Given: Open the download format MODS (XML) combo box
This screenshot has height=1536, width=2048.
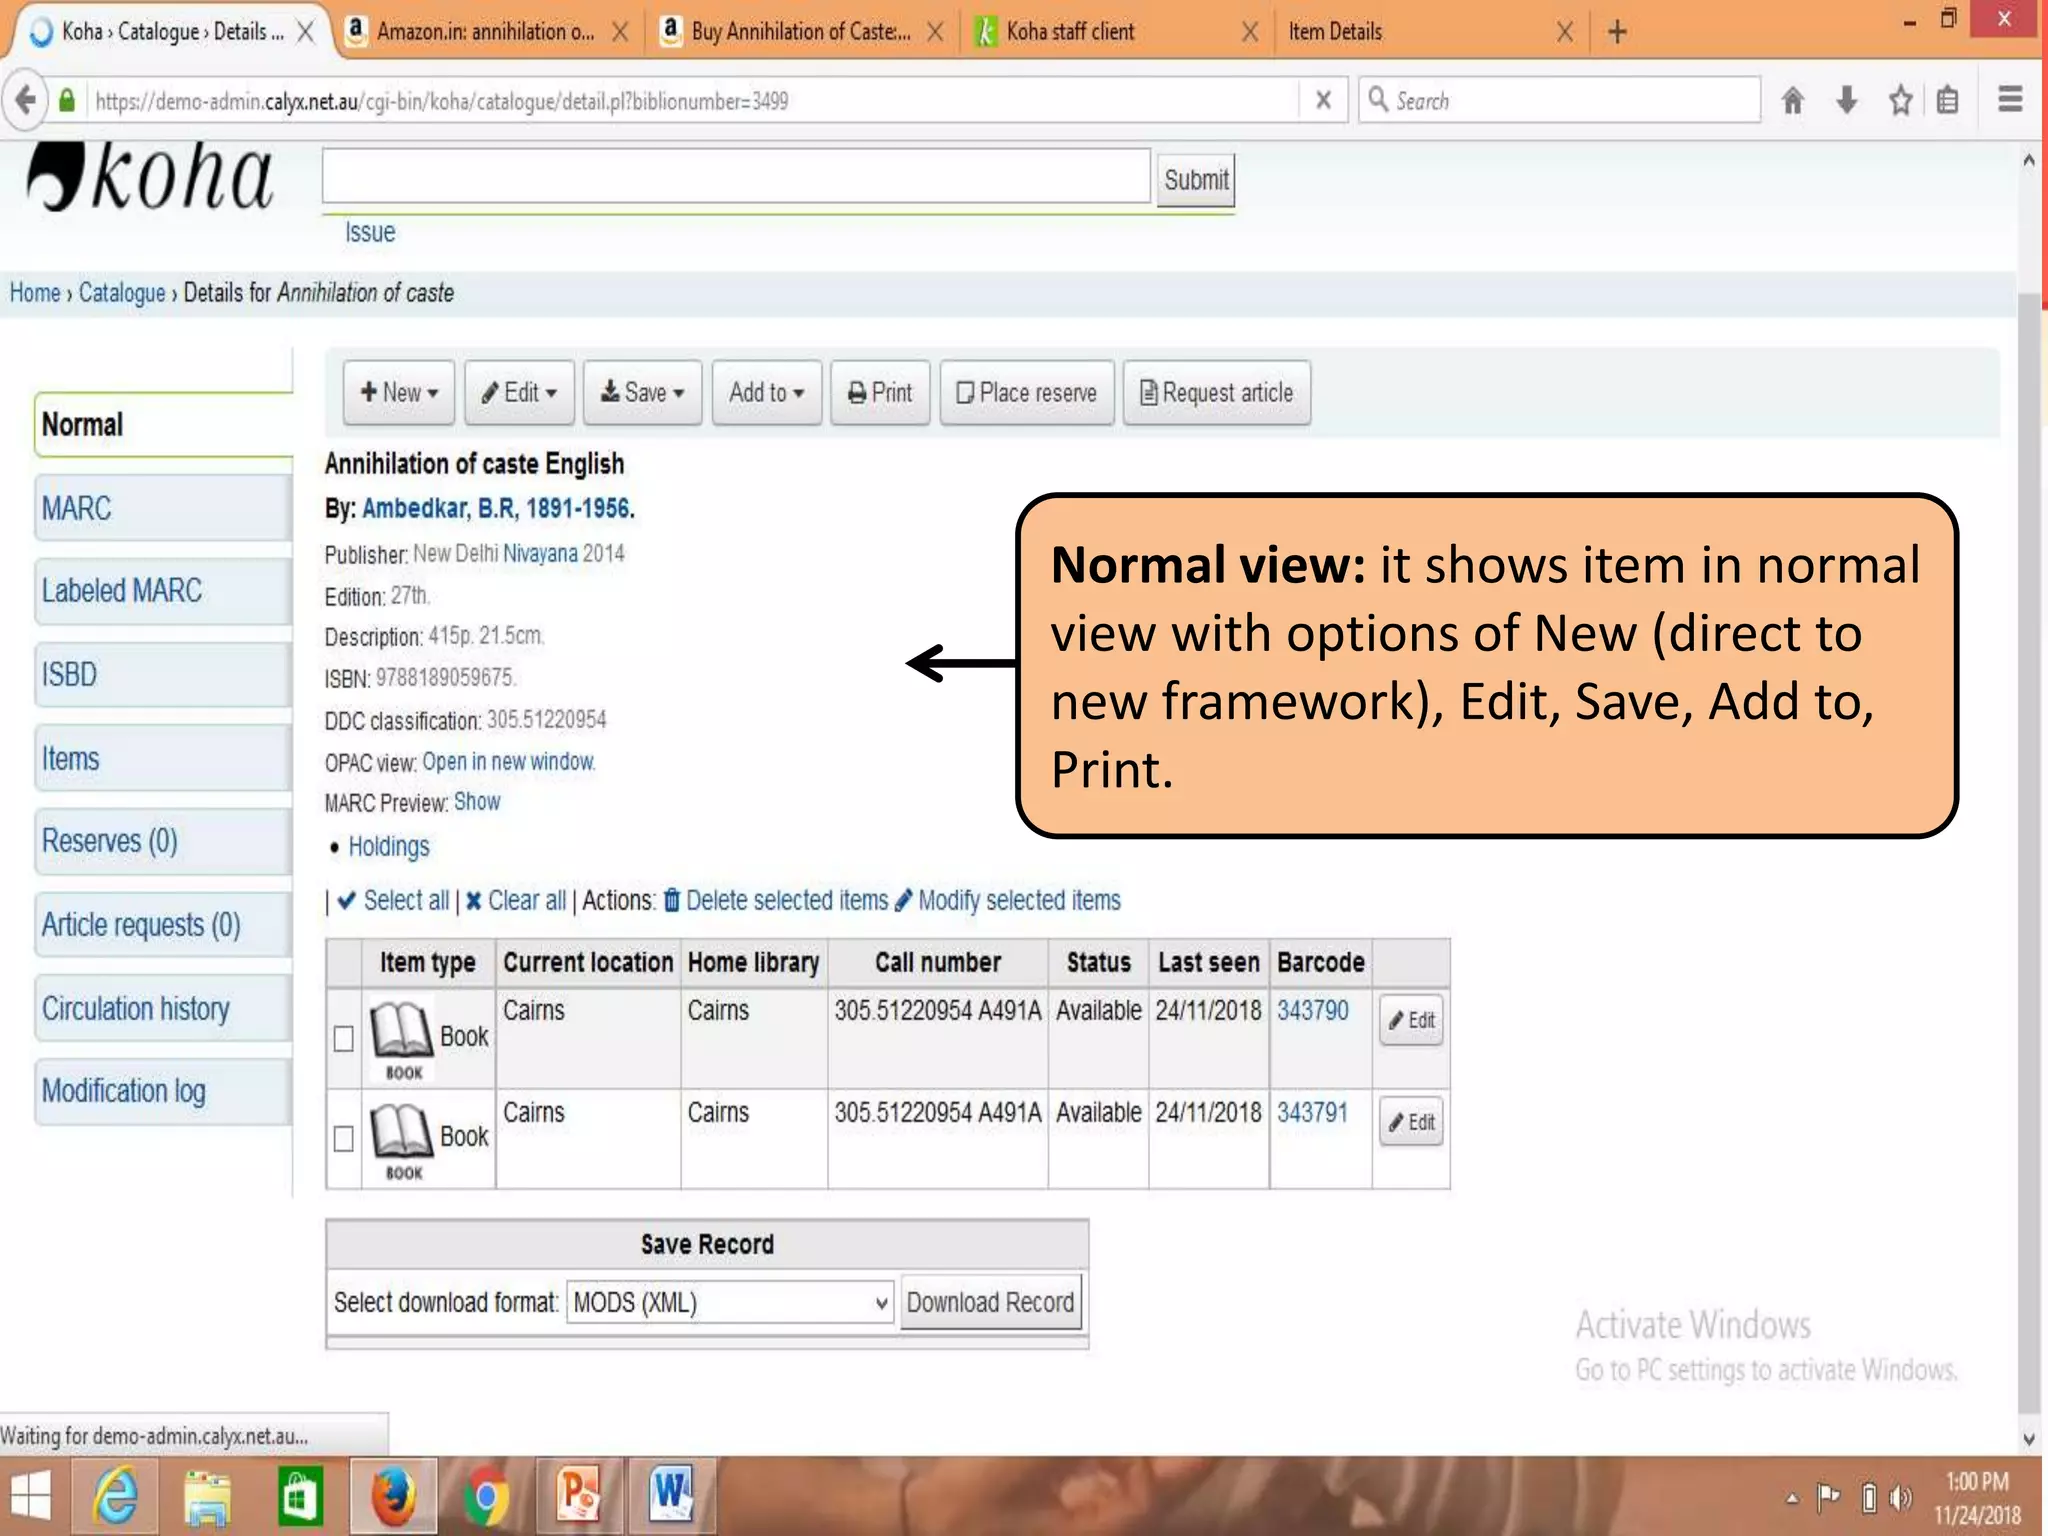Looking at the screenshot, I should tap(730, 1303).
